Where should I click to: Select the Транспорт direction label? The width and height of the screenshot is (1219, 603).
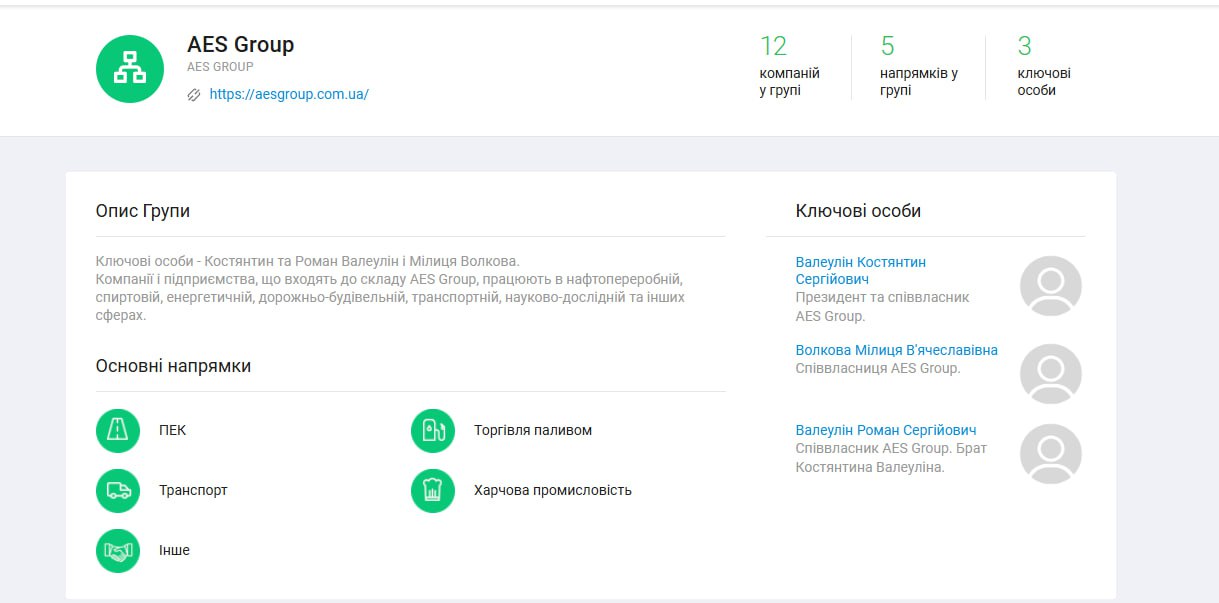pos(193,491)
